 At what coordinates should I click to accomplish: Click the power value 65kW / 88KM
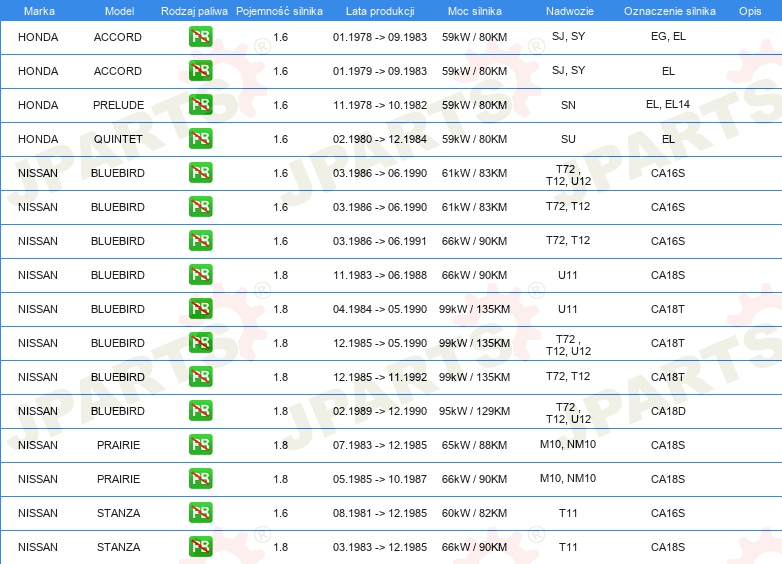click(x=474, y=445)
